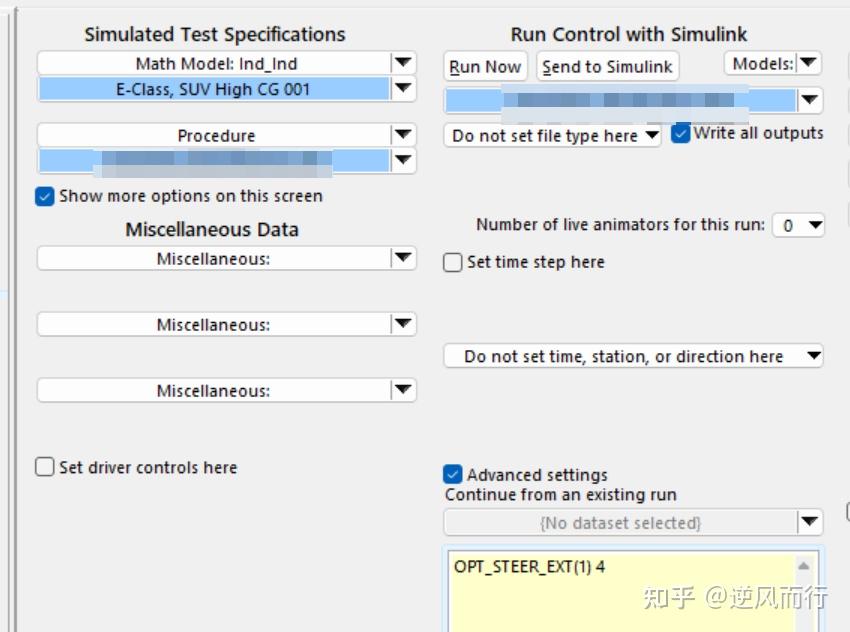Open the Procedure dropdown arrow
850x632 pixels.
(x=402, y=135)
